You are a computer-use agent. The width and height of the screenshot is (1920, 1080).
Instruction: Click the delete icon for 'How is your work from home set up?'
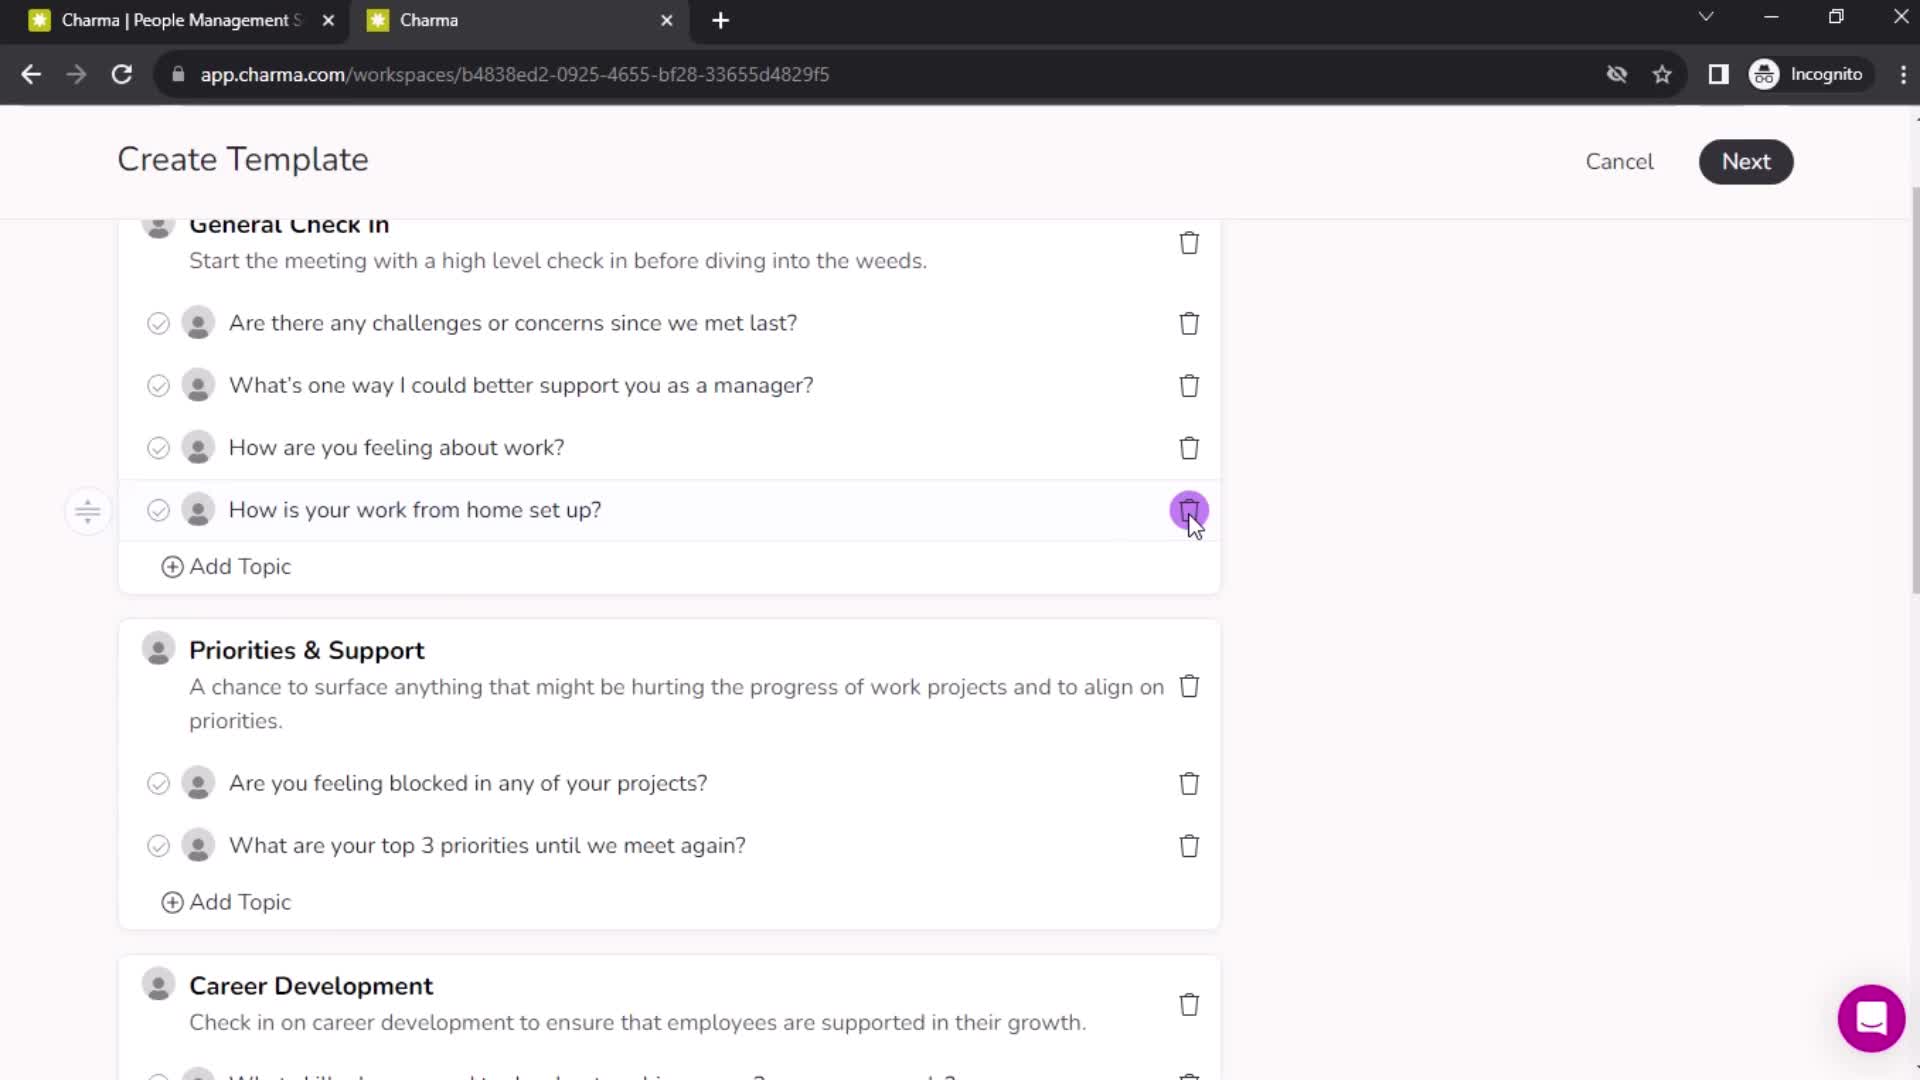point(1188,509)
